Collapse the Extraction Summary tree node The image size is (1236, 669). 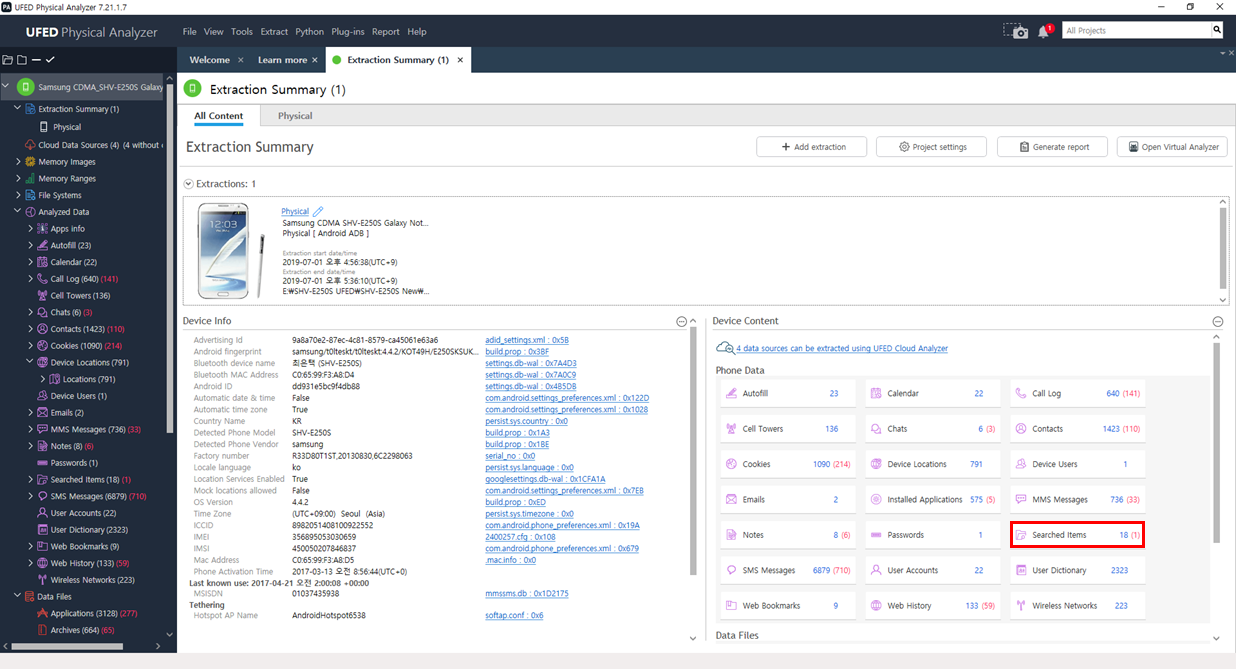[17, 108]
